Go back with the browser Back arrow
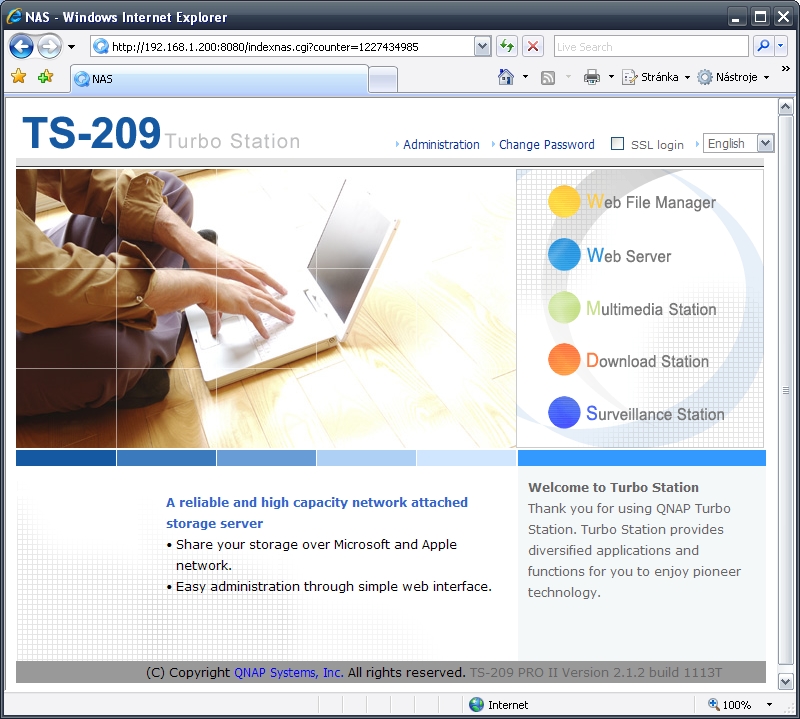This screenshot has height=719, width=800. [21, 47]
